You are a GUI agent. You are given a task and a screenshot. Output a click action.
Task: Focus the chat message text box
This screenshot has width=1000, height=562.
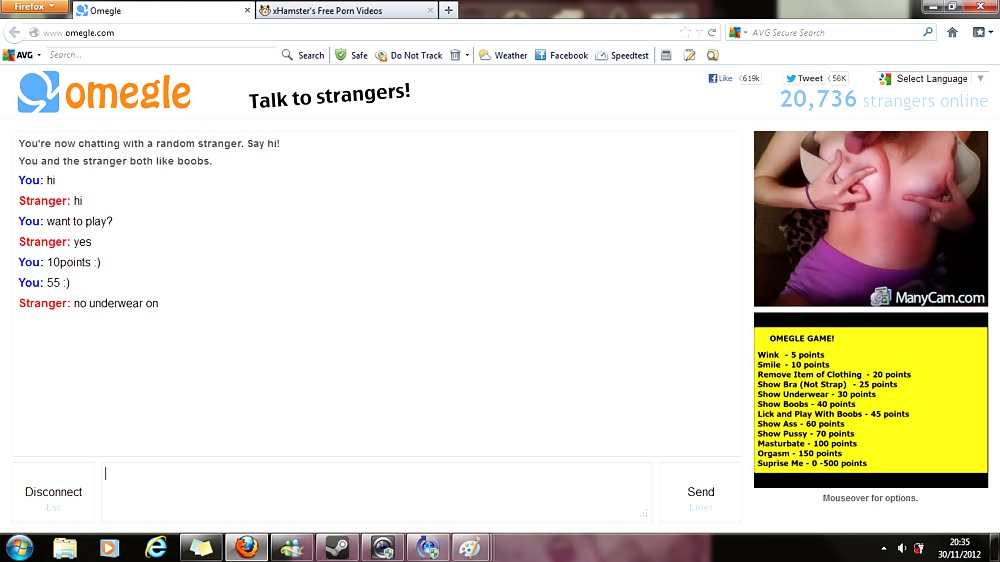coord(376,491)
